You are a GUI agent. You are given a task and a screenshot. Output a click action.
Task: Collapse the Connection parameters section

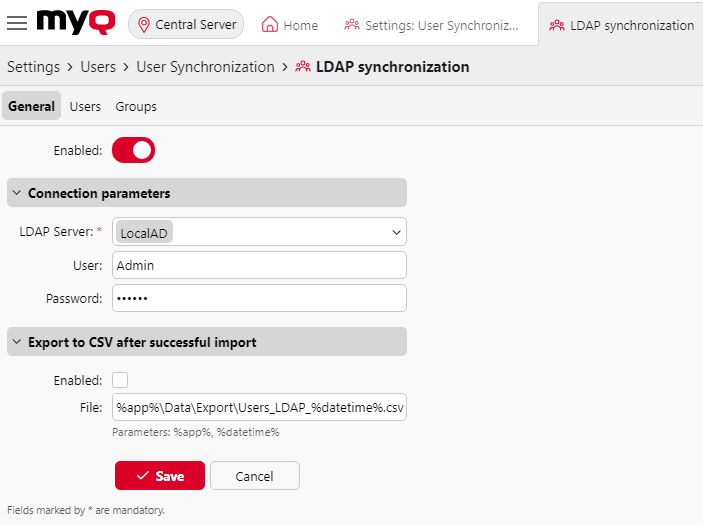[17, 193]
